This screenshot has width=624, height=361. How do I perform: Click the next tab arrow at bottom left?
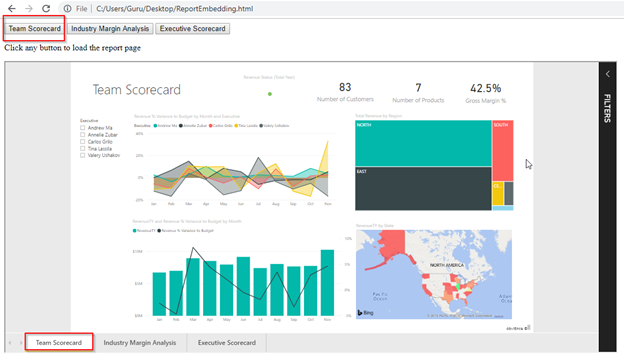click(21, 343)
